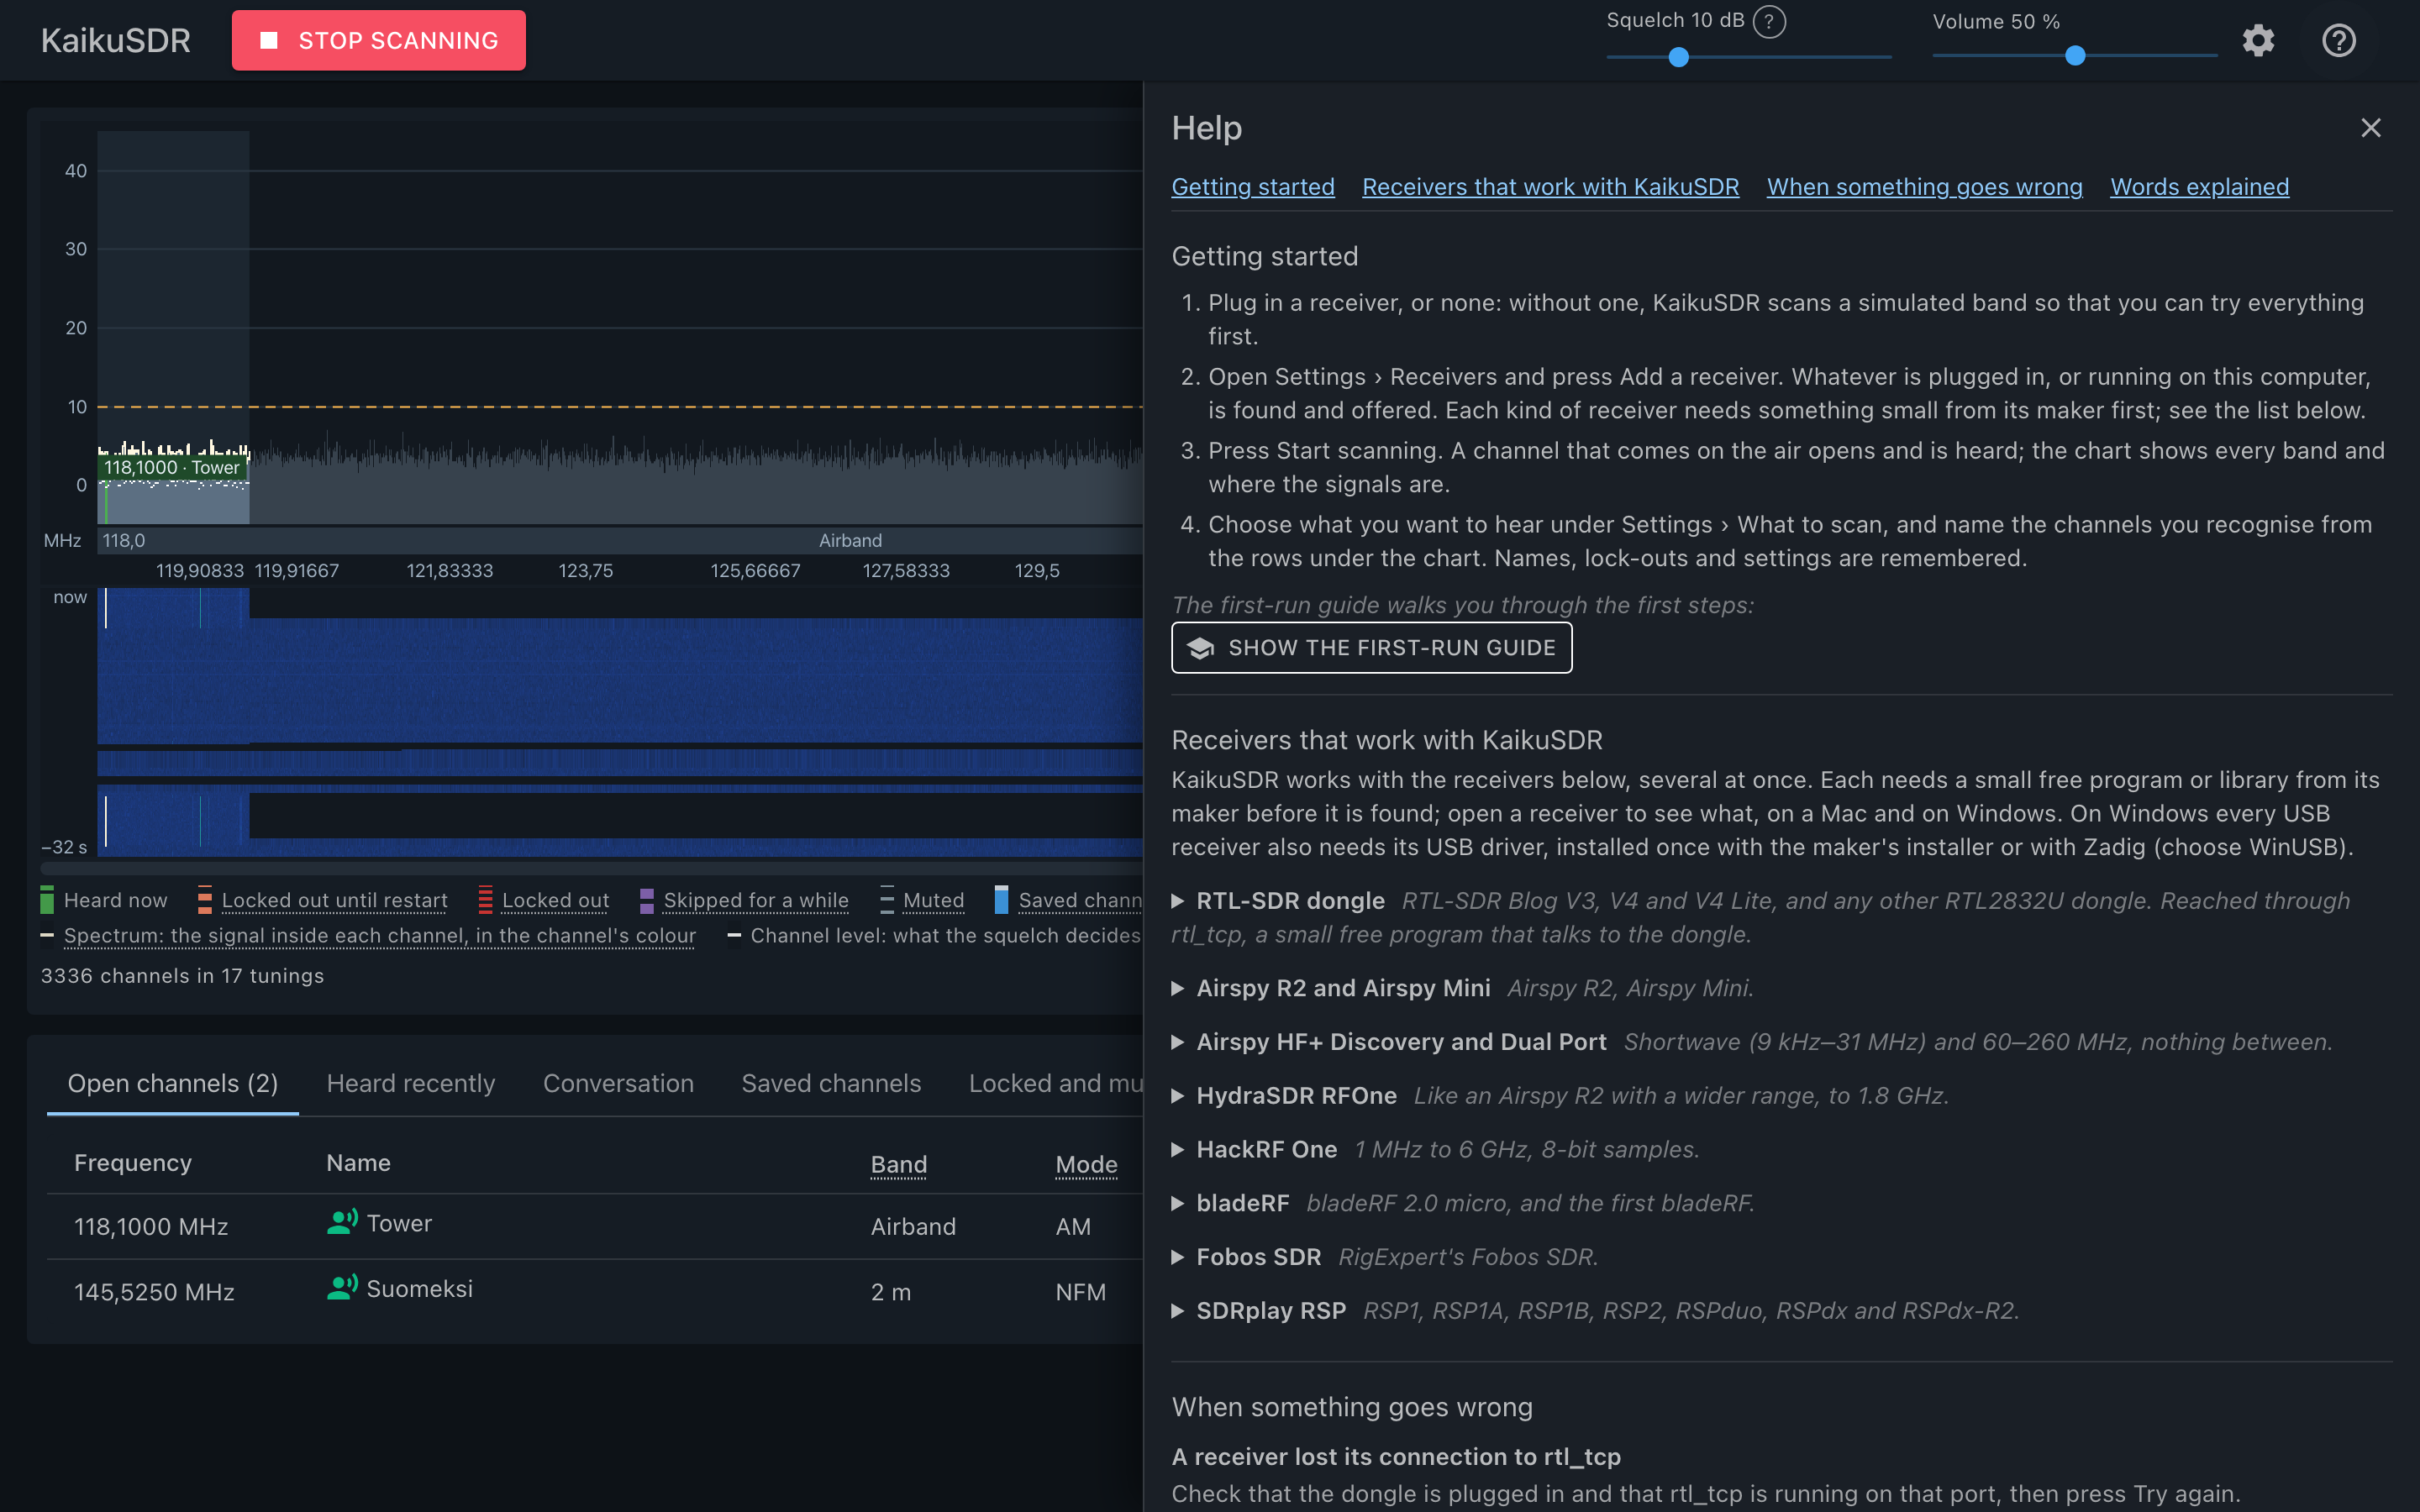Click the Skipped for a while legend swatch
The width and height of the screenshot is (2420, 1512).
(647, 900)
